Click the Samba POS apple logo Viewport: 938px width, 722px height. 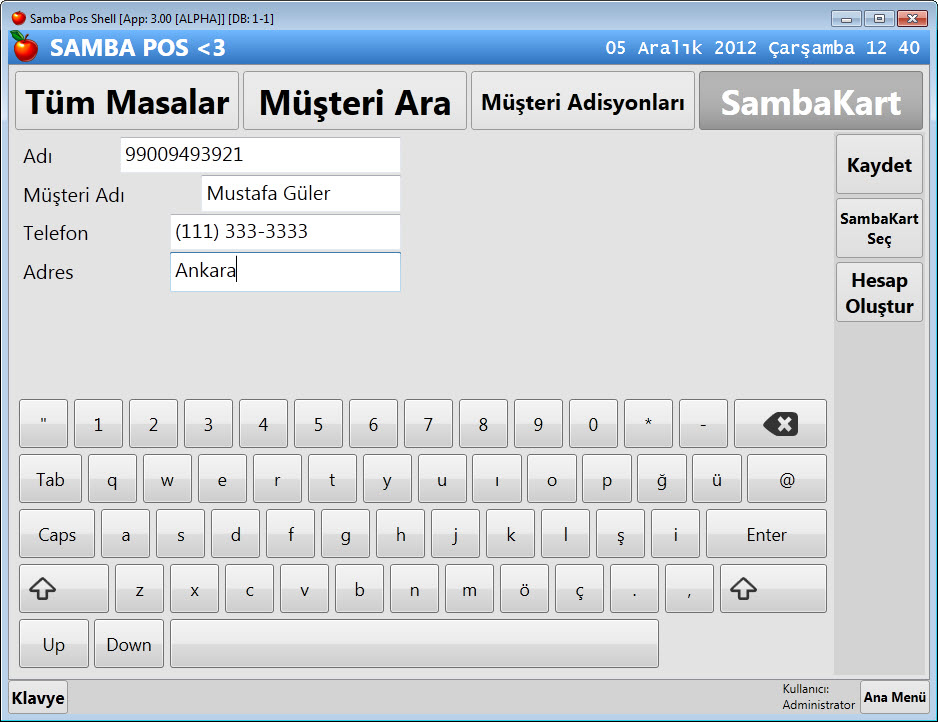tap(24, 47)
